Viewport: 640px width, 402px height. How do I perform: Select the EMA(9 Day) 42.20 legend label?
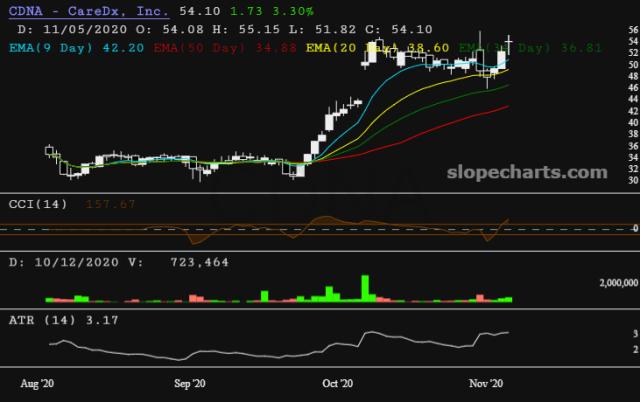tap(76, 48)
